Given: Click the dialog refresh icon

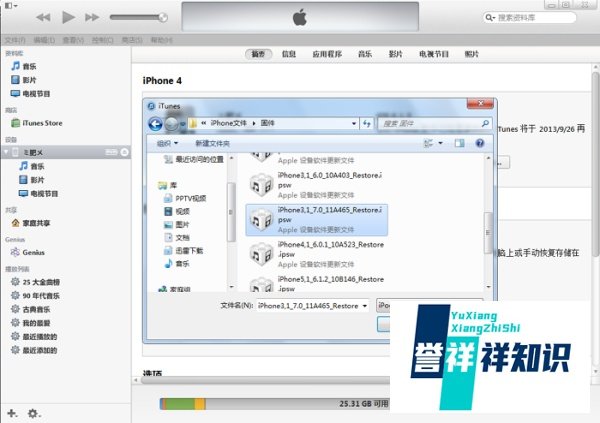Looking at the screenshot, I should pyautogui.click(x=367, y=123).
